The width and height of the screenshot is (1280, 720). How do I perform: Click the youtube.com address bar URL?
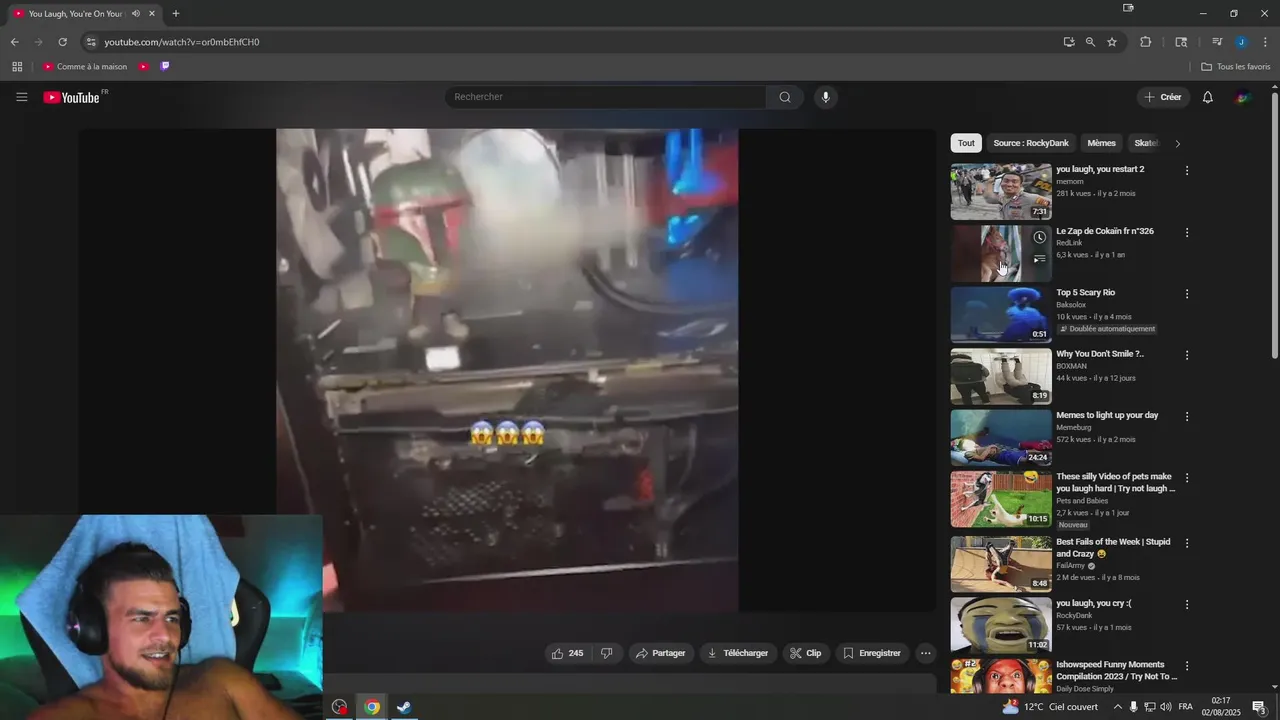[x=182, y=42]
